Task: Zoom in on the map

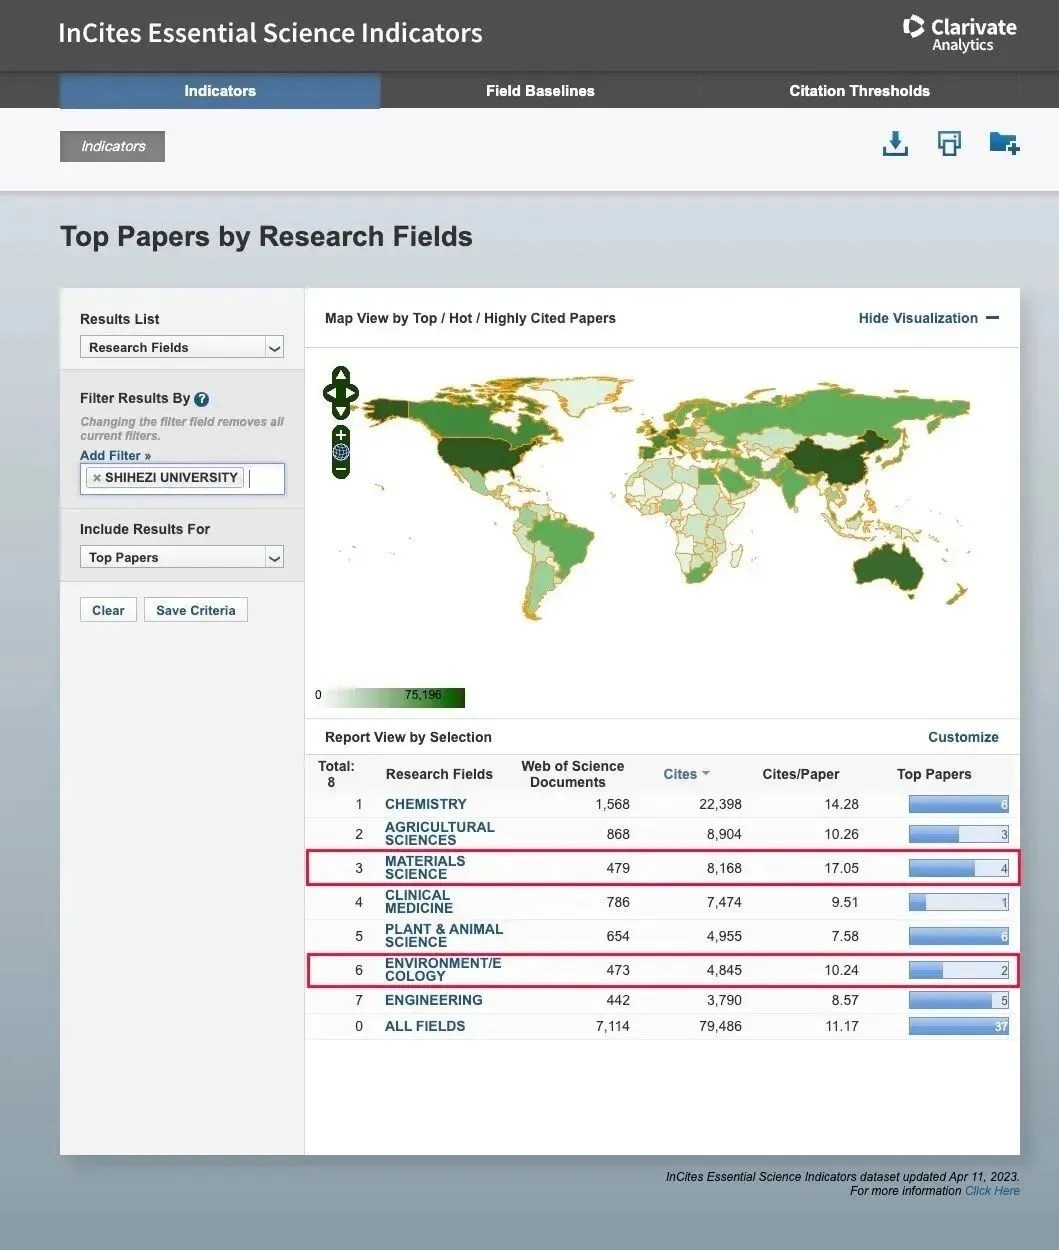Action: [341, 435]
